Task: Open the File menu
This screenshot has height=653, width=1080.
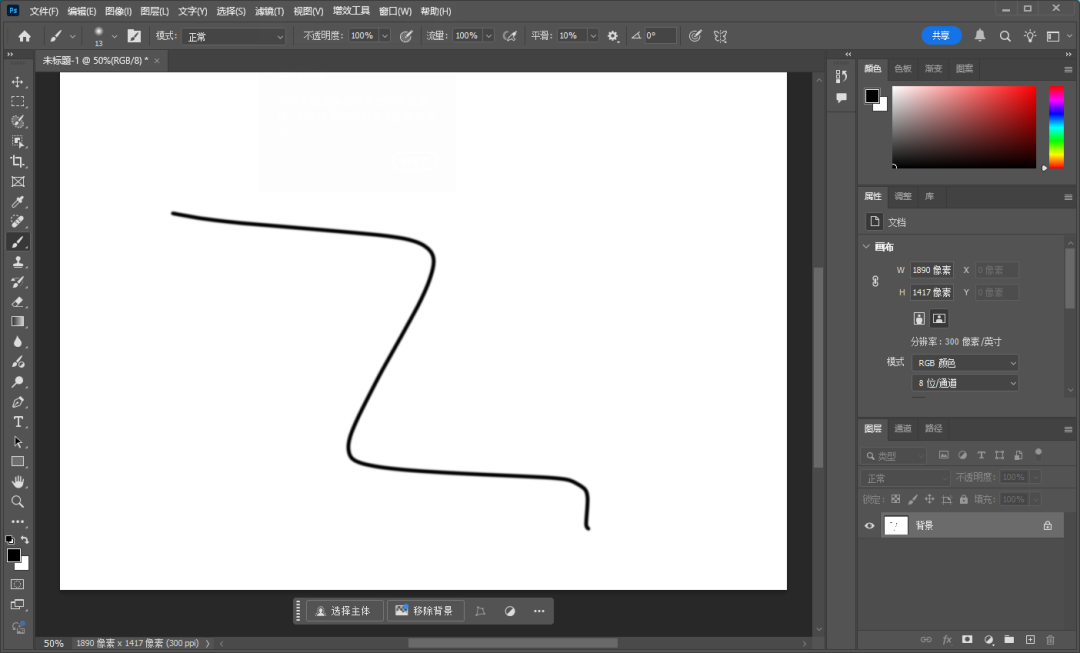Action: [43, 11]
